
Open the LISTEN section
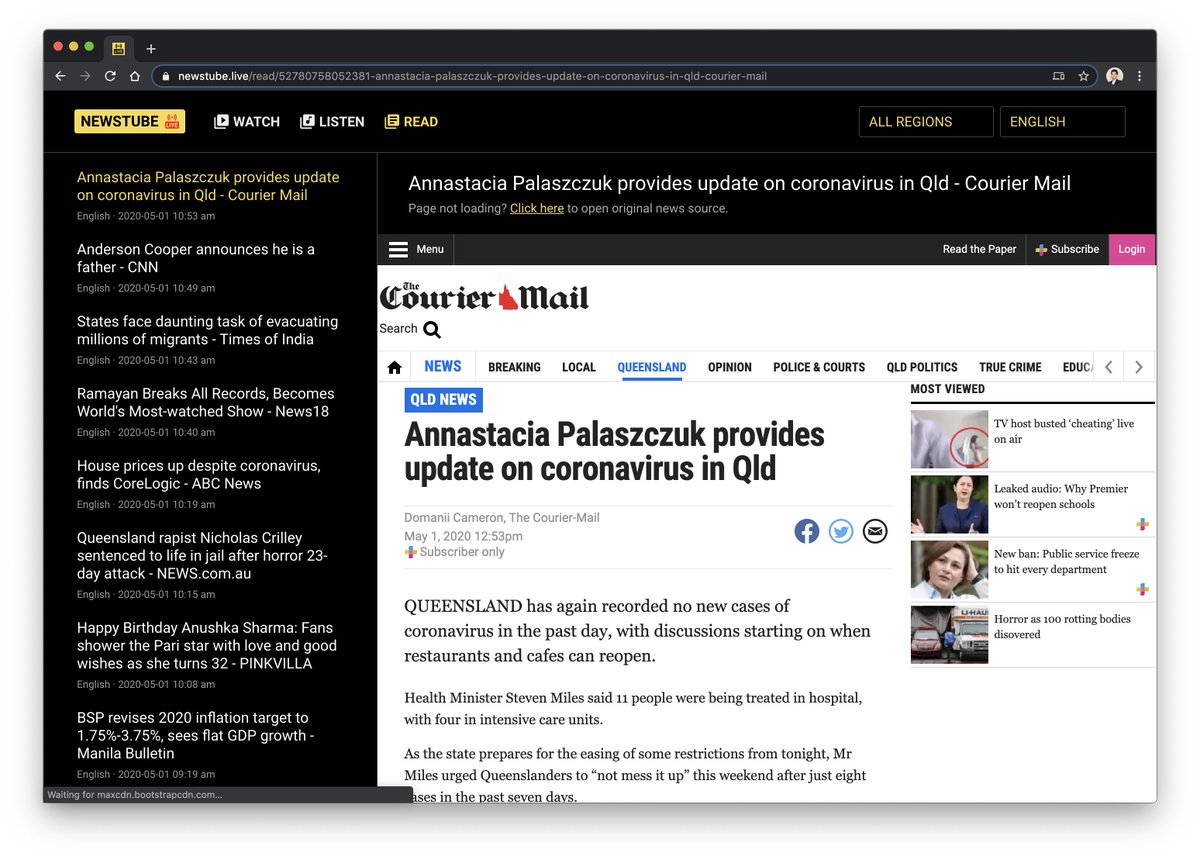click(332, 122)
